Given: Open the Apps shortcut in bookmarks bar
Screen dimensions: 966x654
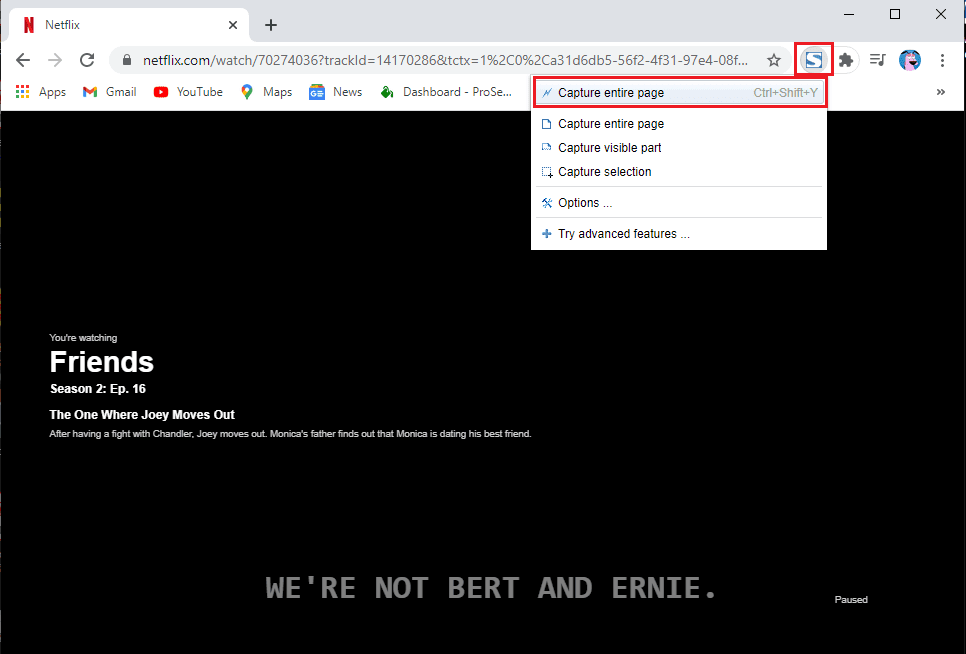Looking at the screenshot, I should tap(41, 92).
